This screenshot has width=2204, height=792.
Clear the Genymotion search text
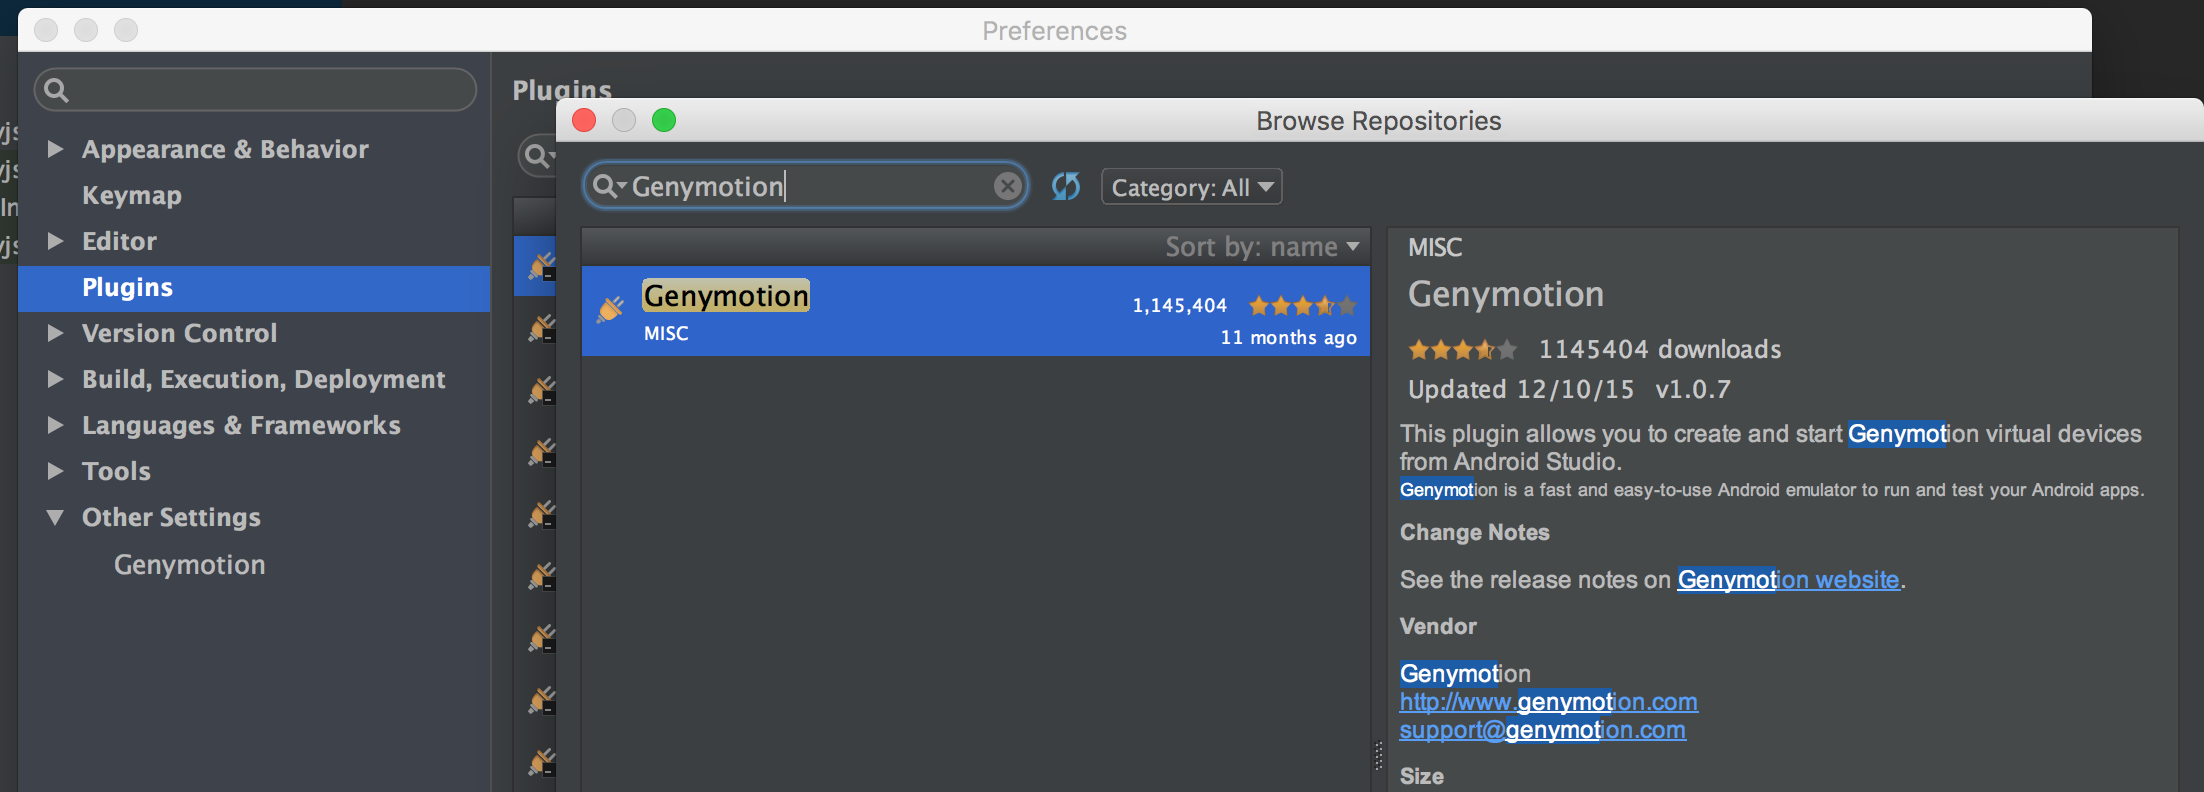1008,186
